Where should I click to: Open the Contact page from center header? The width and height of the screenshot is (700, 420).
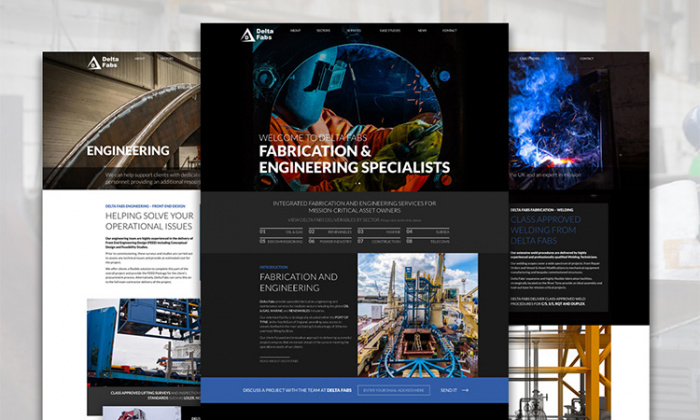(450, 31)
